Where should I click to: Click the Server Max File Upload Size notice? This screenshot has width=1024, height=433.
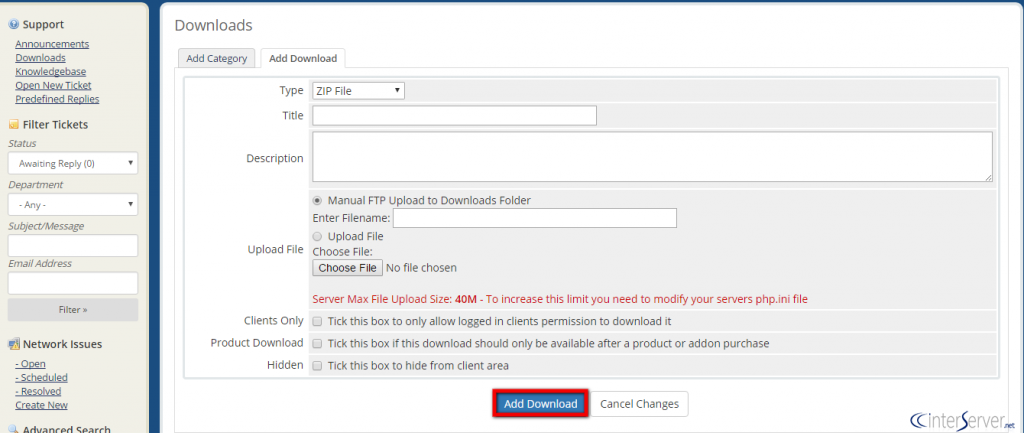click(x=560, y=300)
